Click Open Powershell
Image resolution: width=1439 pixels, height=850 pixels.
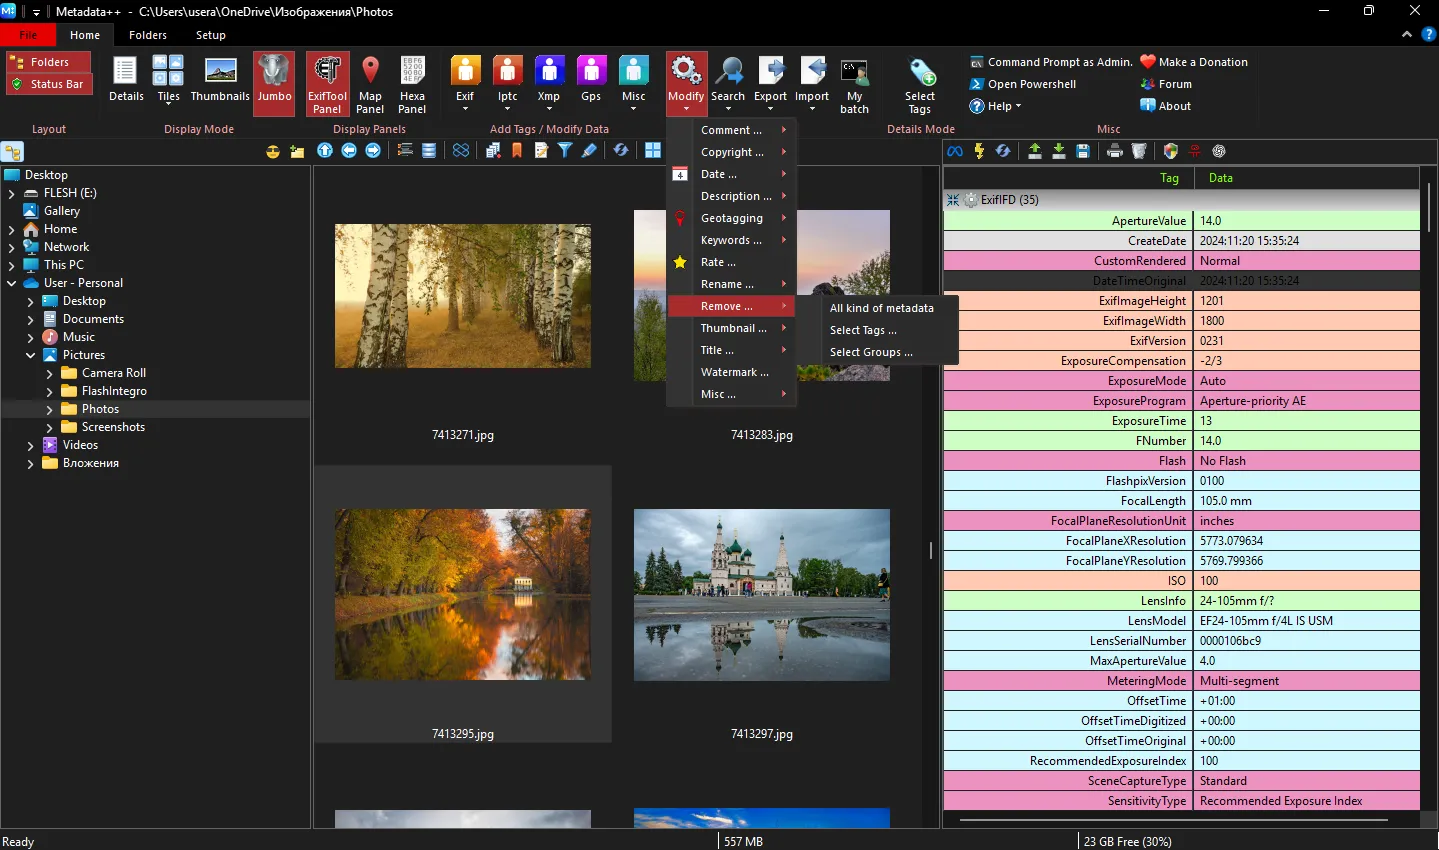(1023, 84)
